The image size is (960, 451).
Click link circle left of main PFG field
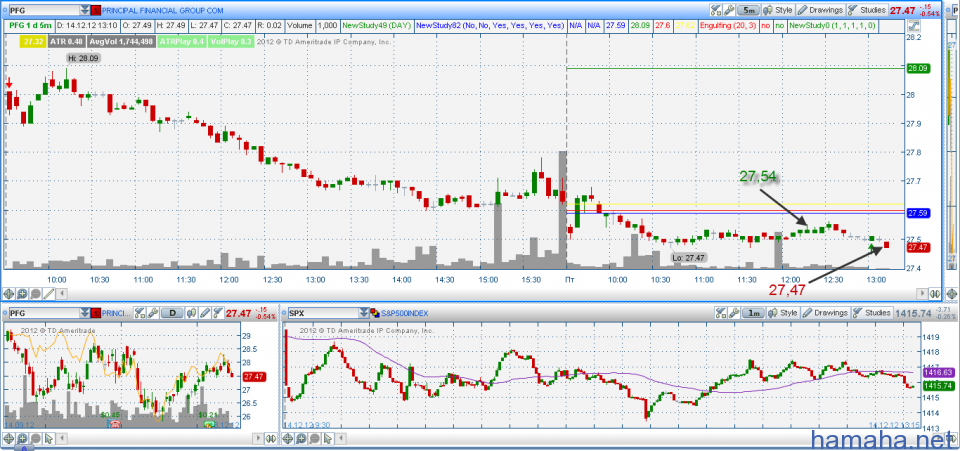[x=5, y=10]
